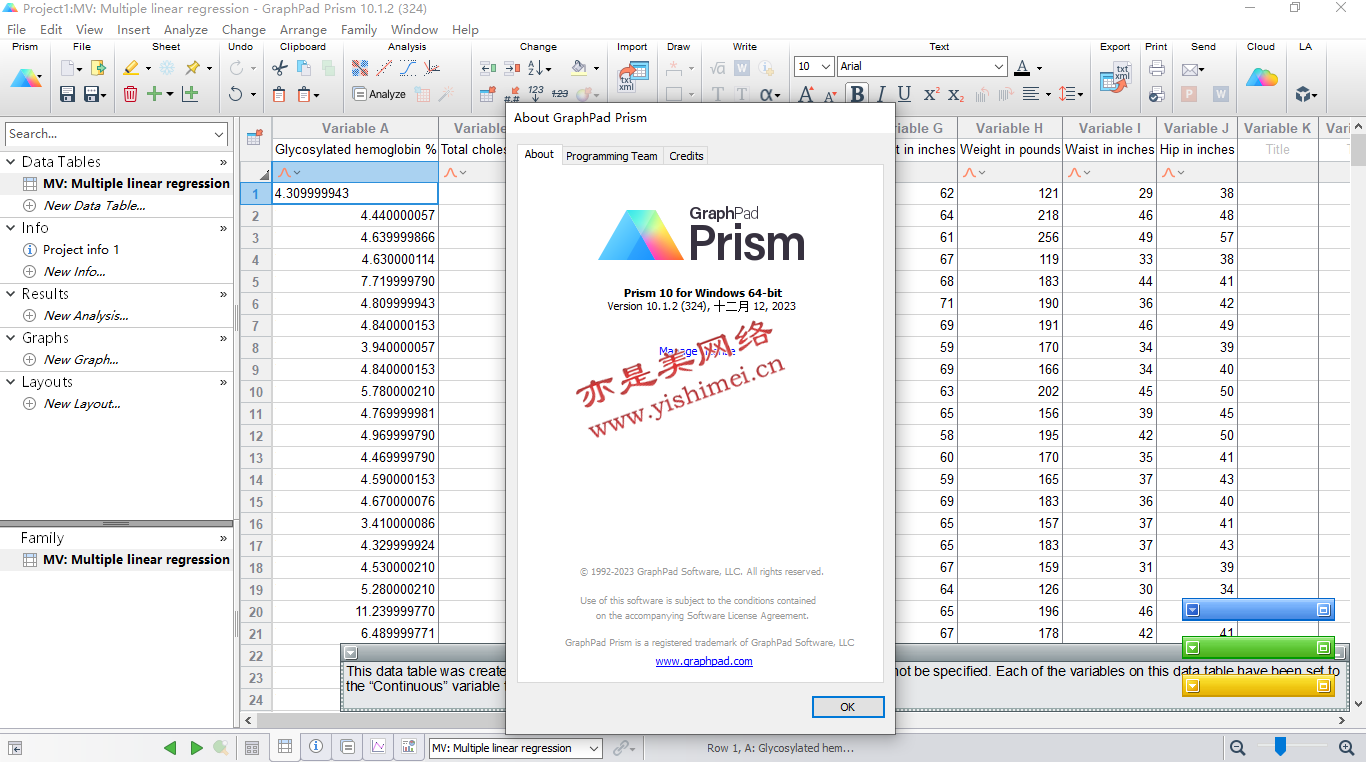This screenshot has width=1366, height=762.
Task: Click the Print printer icon
Action: click(x=1157, y=68)
